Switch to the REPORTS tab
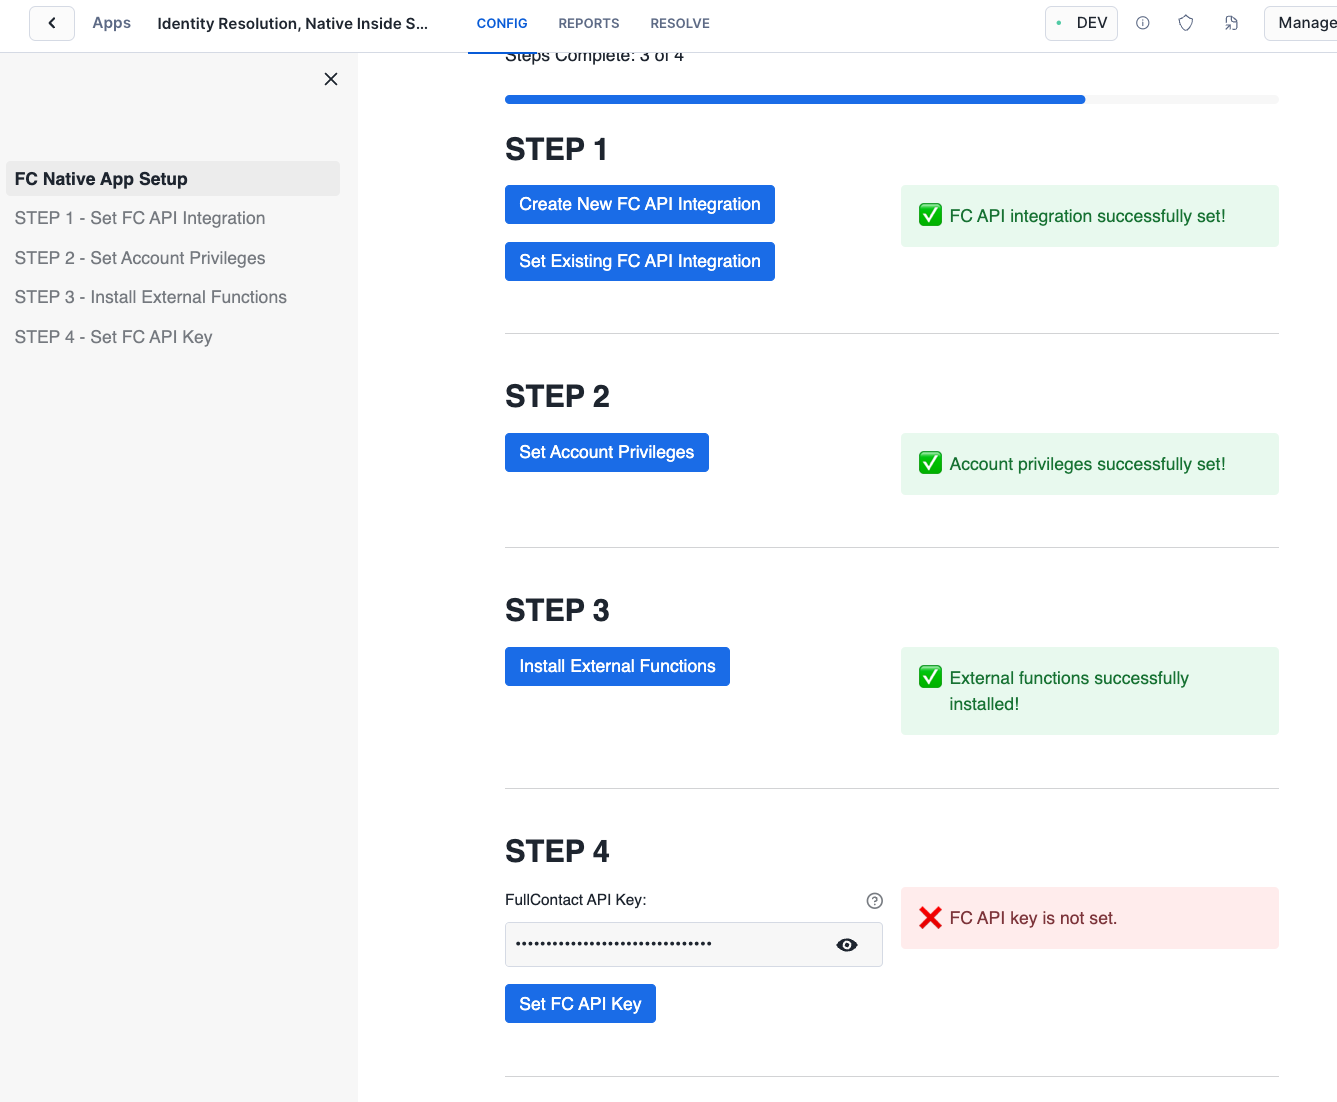1337x1102 pixels. click(x=589, y=23)
